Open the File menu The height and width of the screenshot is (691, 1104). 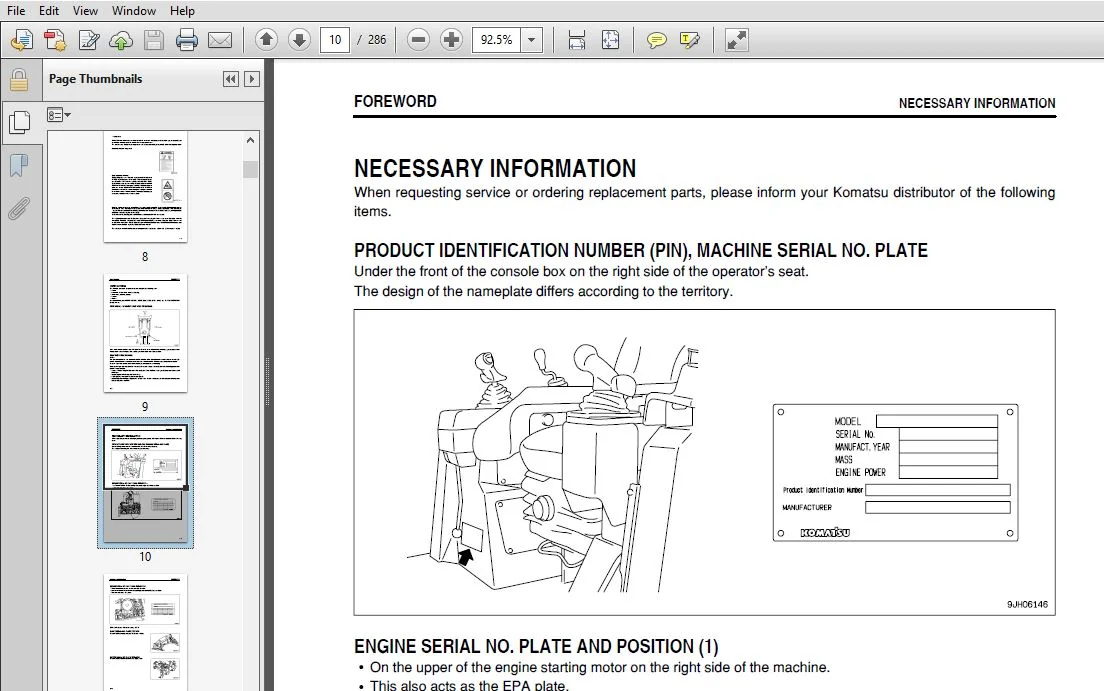click(x=15, y=11)
